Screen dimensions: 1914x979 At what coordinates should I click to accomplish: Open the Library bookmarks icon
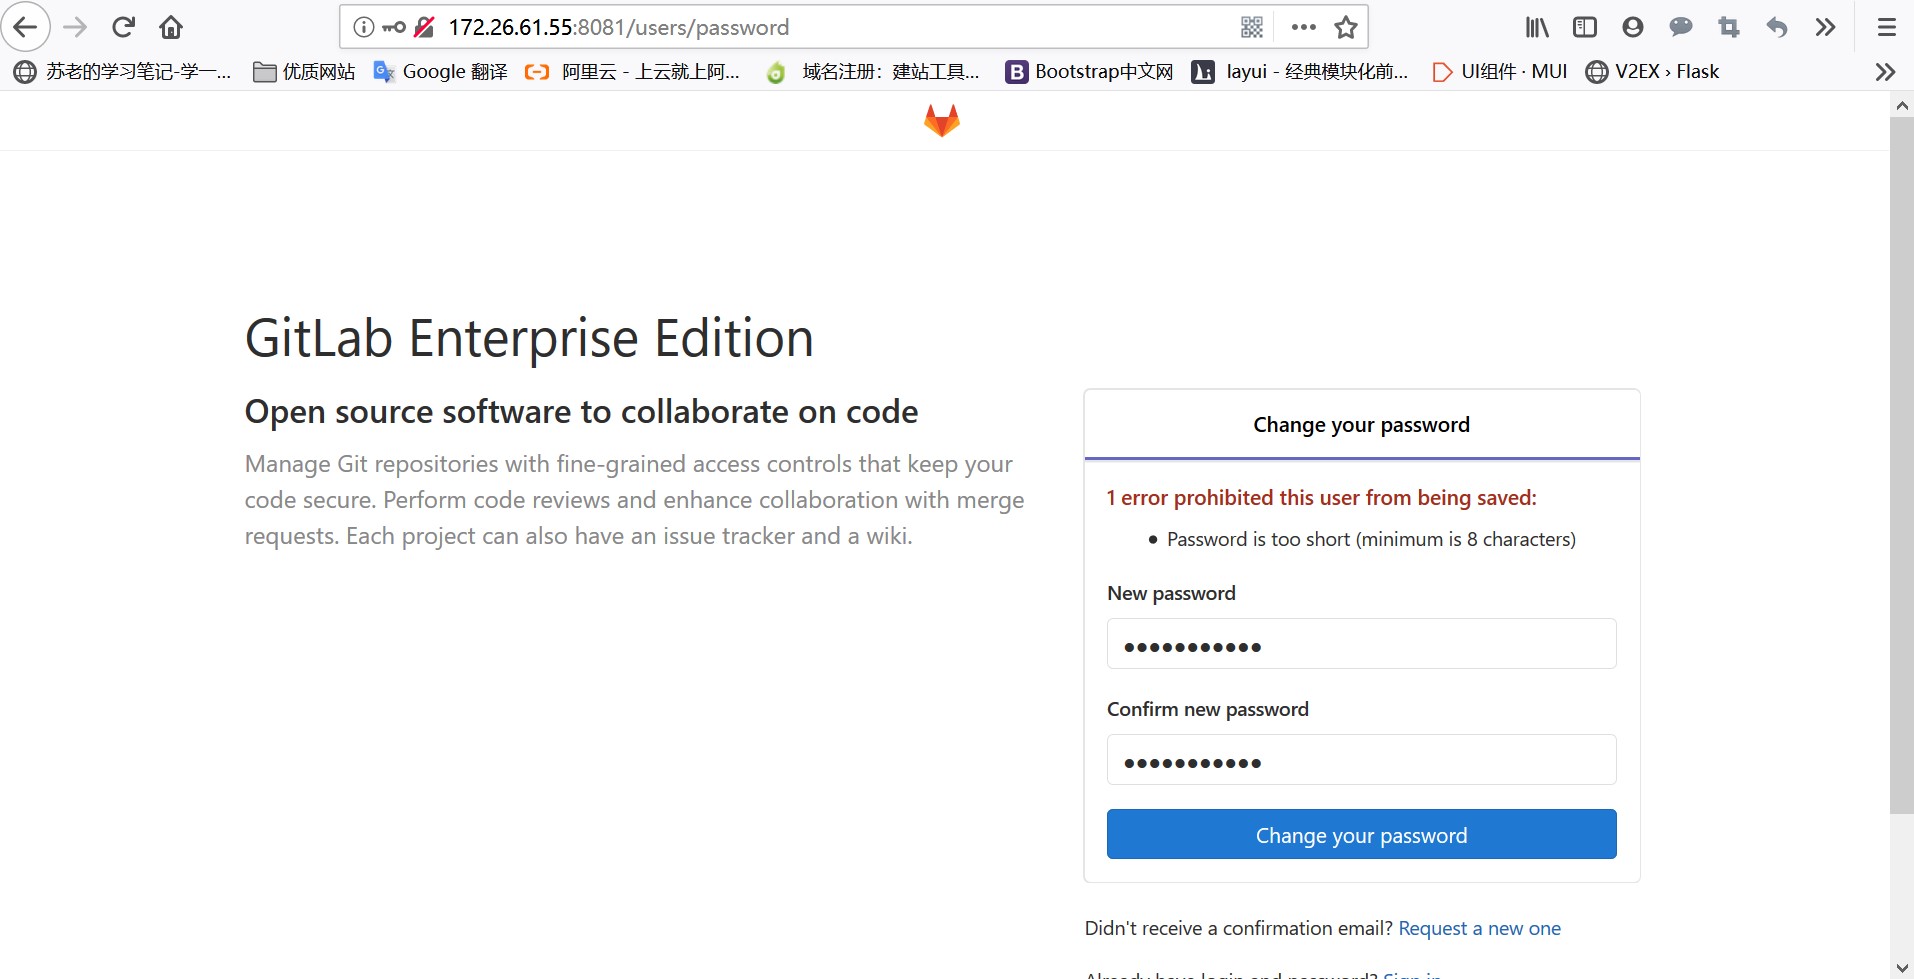pos(1537,27)
